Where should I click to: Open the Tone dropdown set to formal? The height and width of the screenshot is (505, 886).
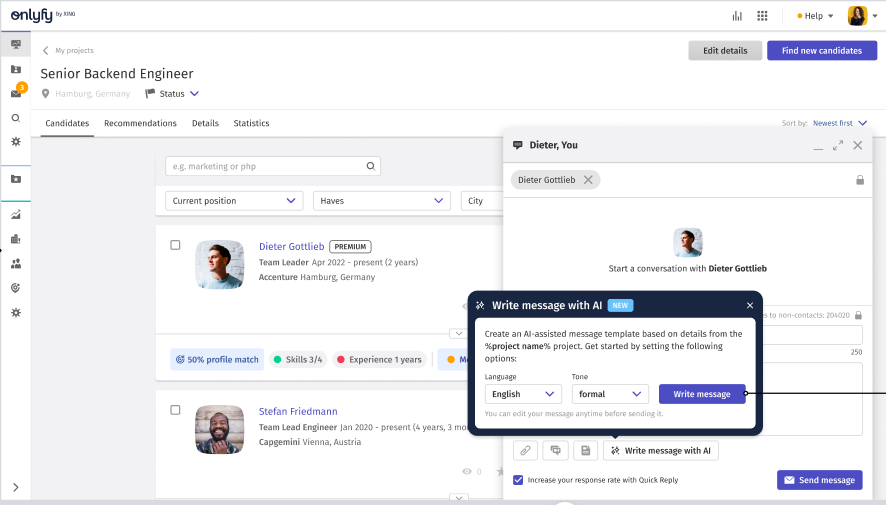[610, 394]
